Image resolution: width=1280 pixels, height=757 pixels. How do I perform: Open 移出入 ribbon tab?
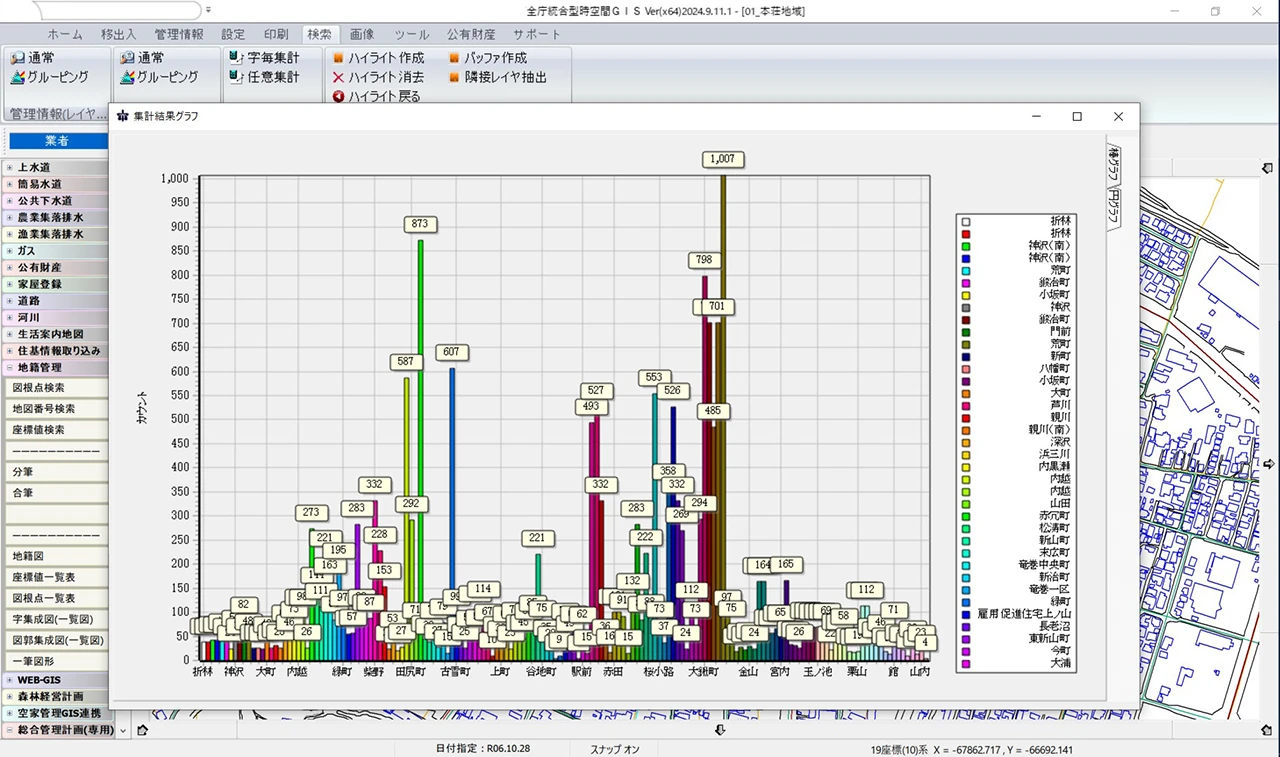[x=119, y=34]
